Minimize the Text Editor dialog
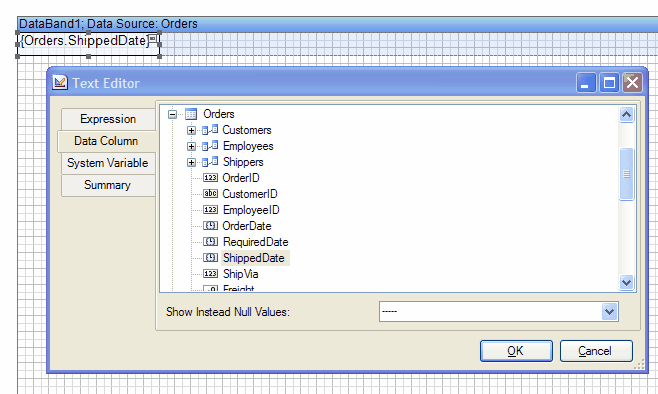Image resolution: width=658 pixels, height=394 pixels. (586, 82)
